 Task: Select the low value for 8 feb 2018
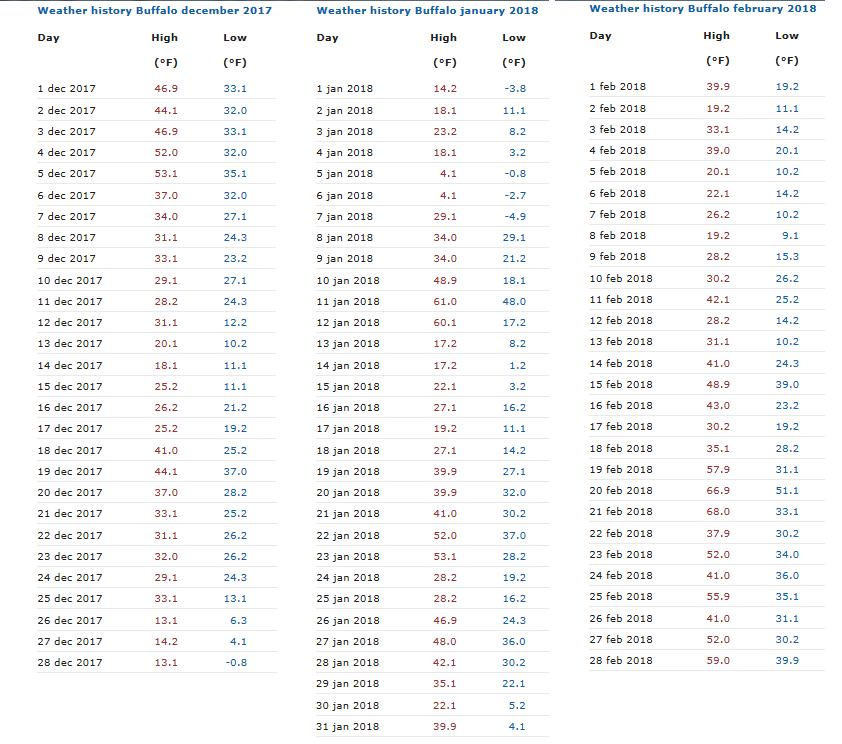pyautogui.click(x=790, y=236)
